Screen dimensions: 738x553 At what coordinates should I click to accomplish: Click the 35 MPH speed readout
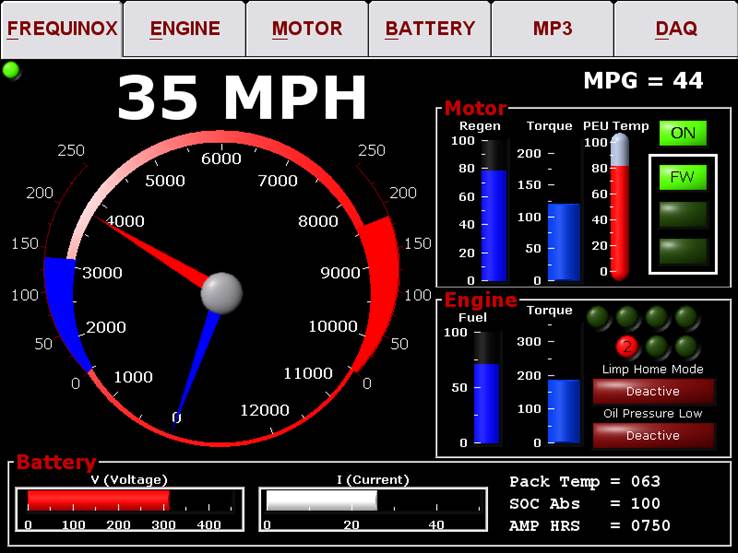(242, 97)
